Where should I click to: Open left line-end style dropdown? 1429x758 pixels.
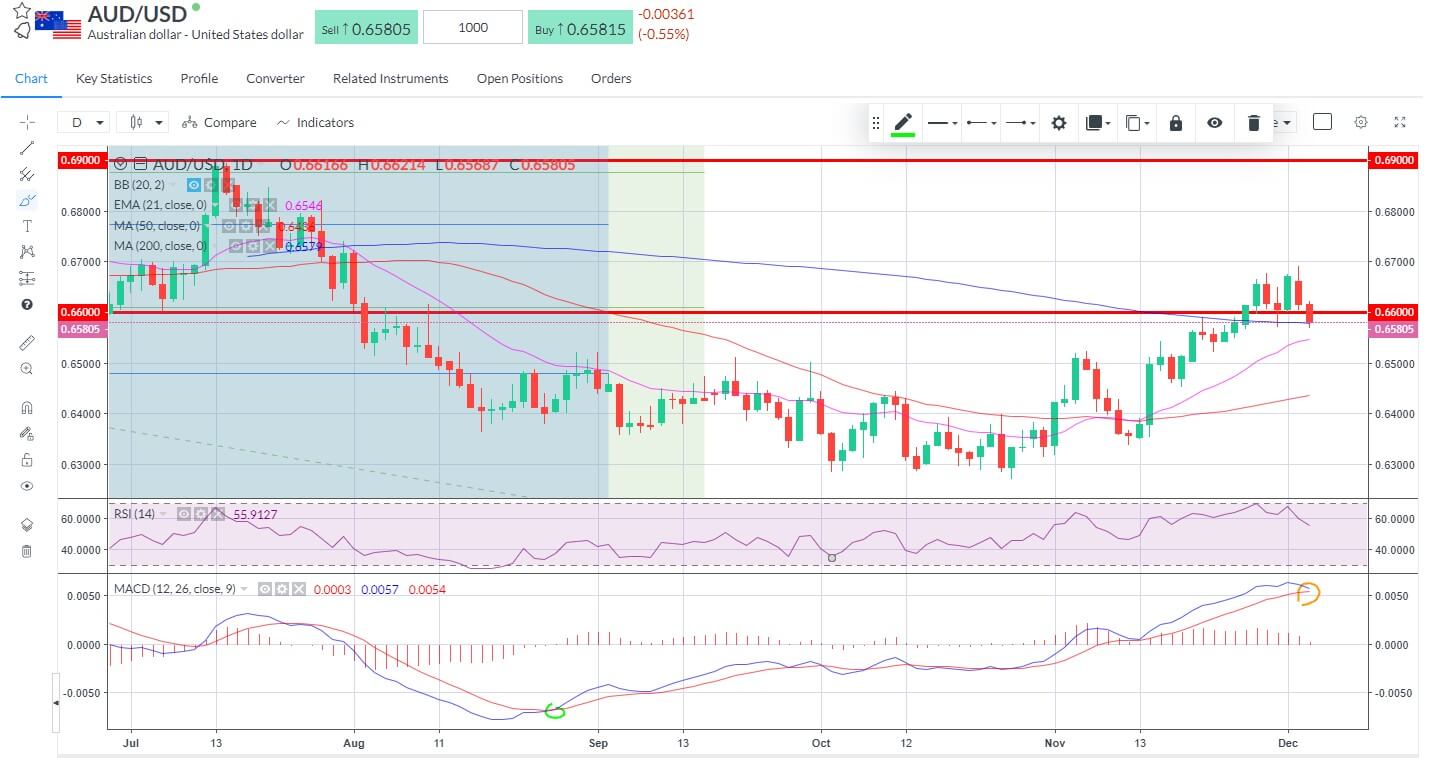981,123
